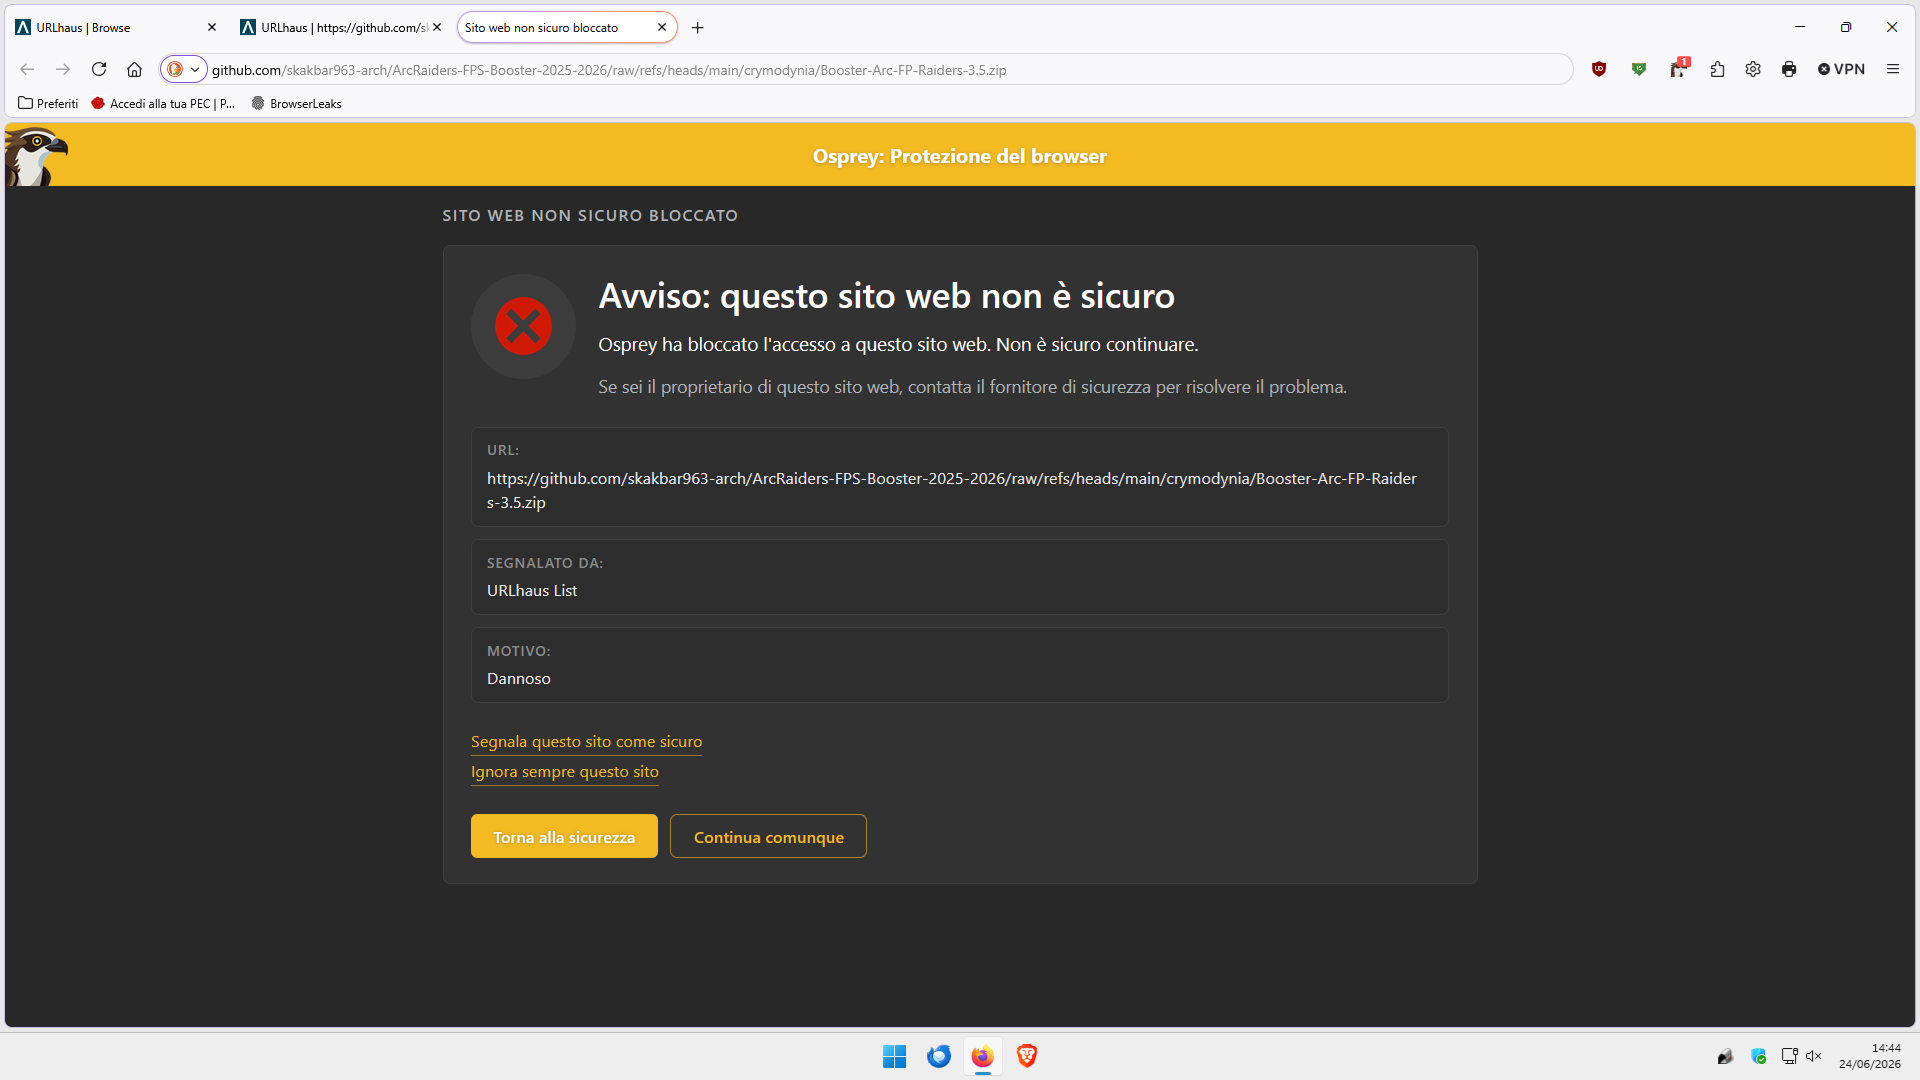Click the 'URLhaus List' reporter text
The height and width of the screenshot is (1080, 1920).
point(532,591)
